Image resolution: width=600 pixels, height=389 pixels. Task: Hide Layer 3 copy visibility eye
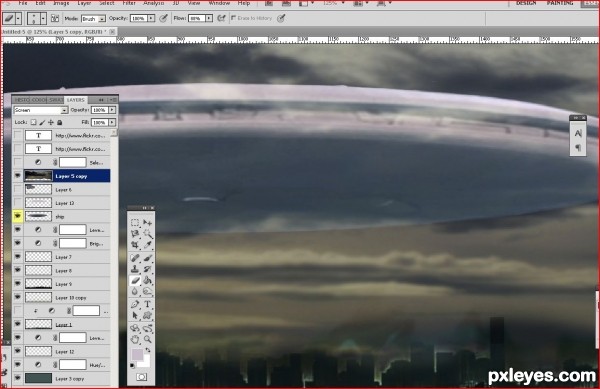[17, 378]
